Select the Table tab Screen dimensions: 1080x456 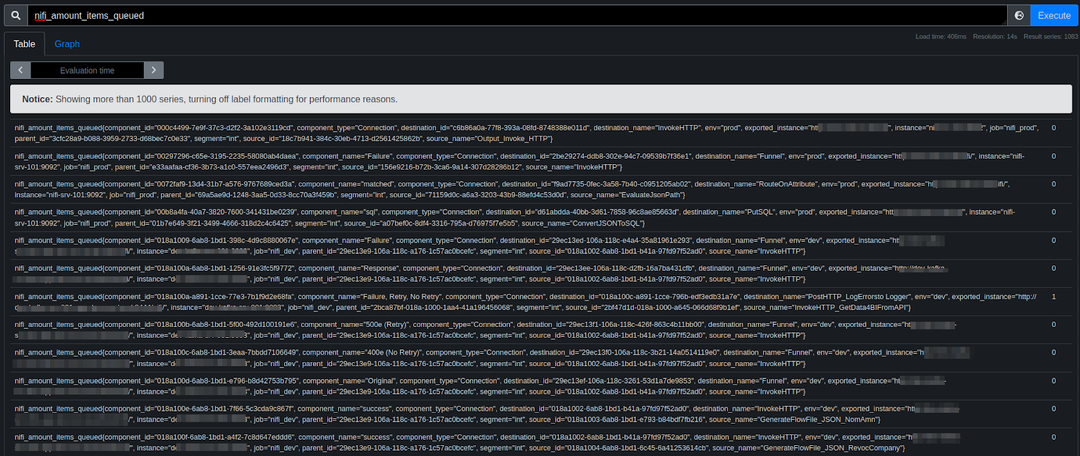point(25,44)
